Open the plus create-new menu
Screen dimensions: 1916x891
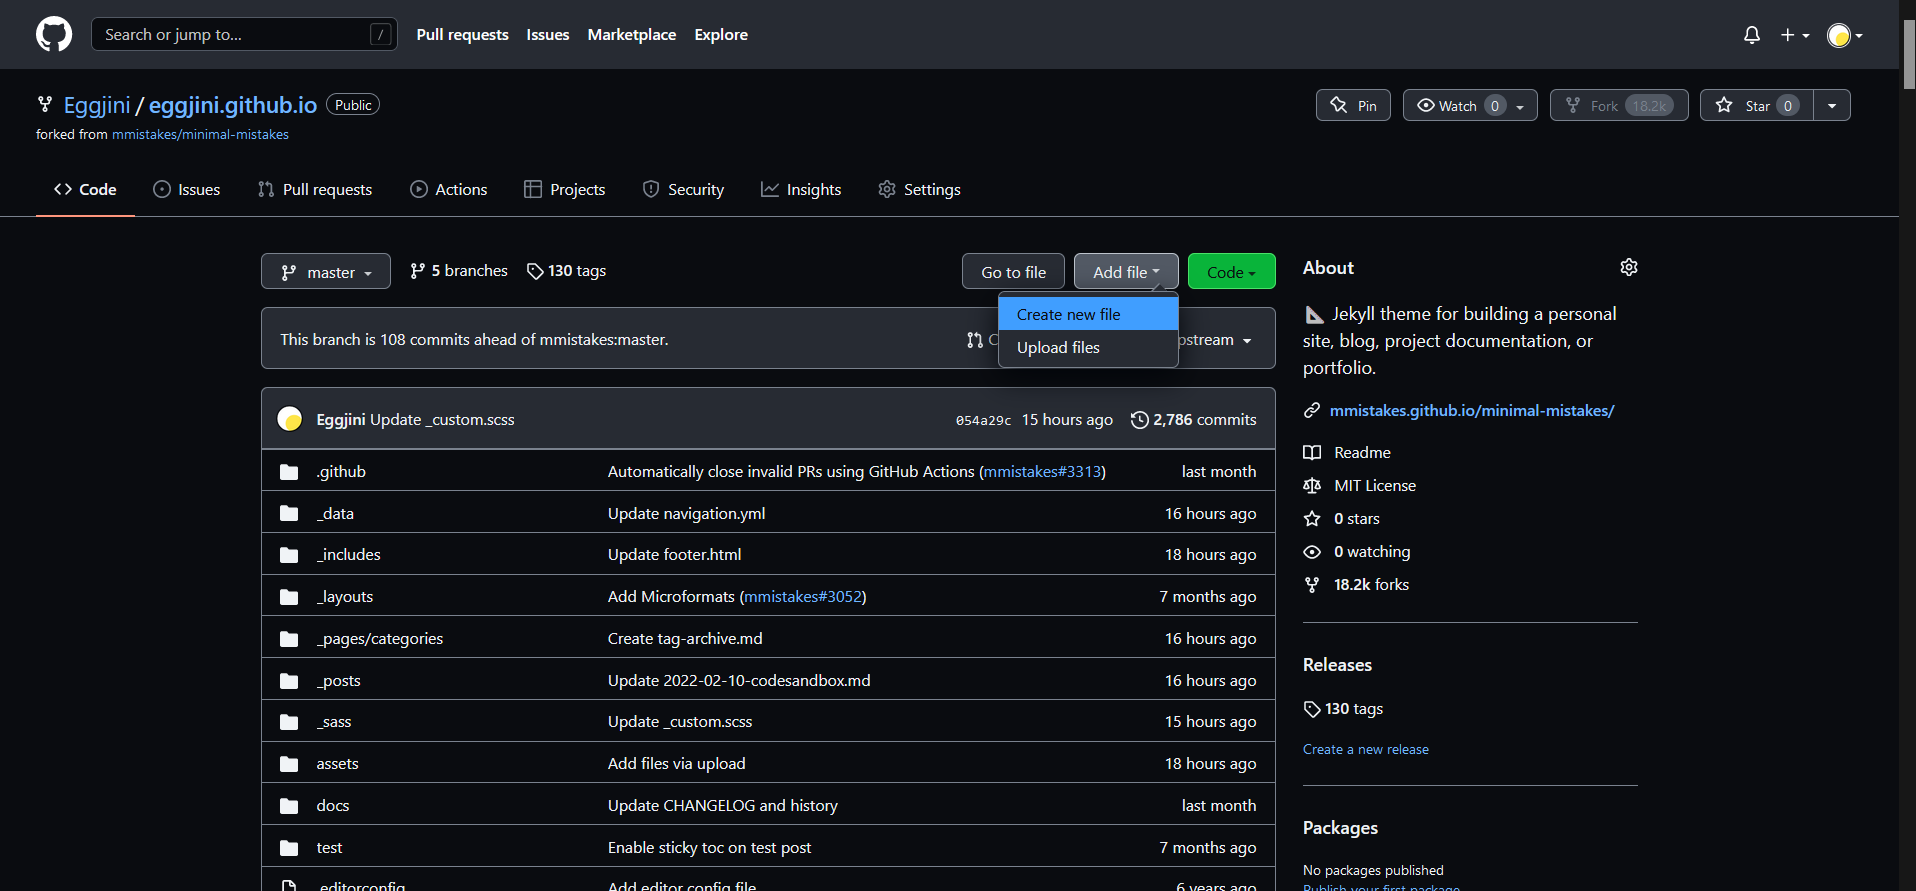(1795, 35)
